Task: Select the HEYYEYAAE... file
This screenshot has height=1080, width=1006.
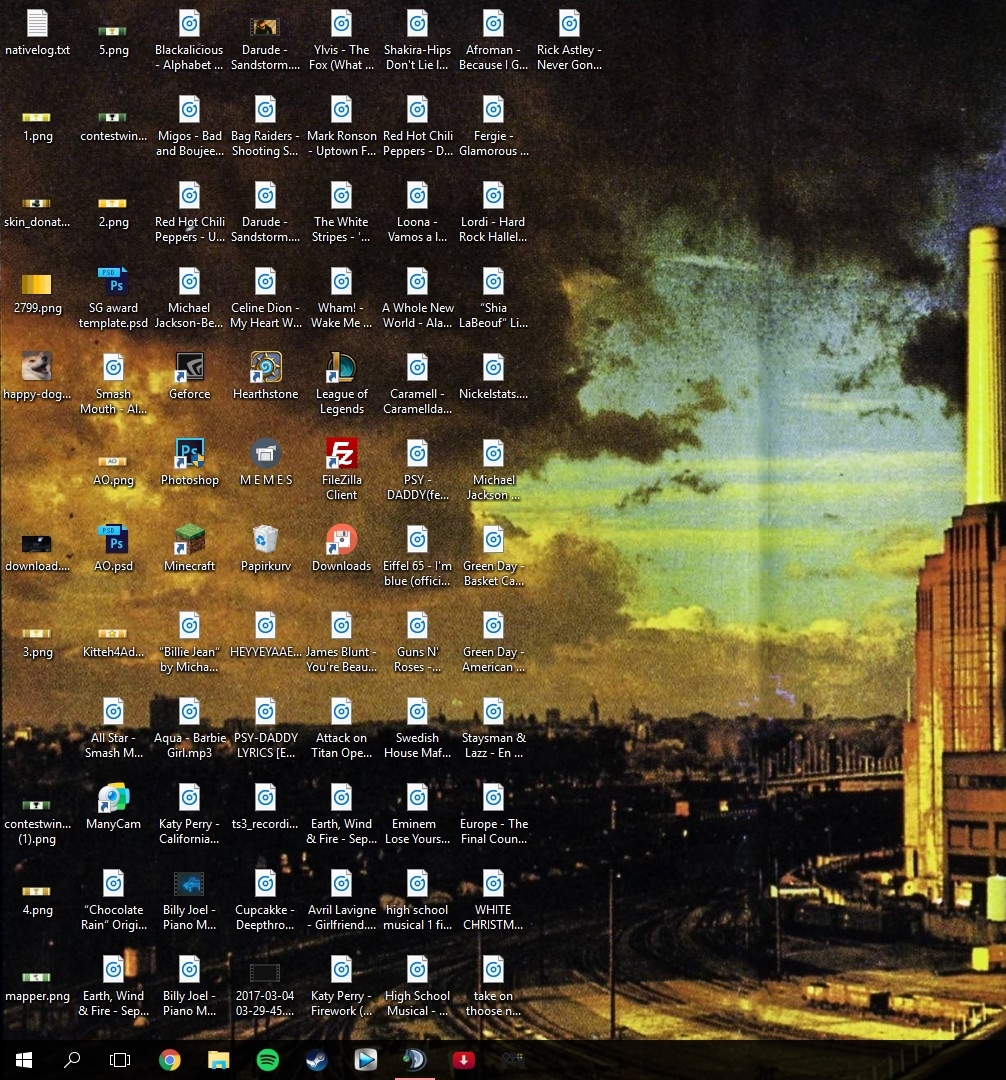Action: [x=266, y=634]
